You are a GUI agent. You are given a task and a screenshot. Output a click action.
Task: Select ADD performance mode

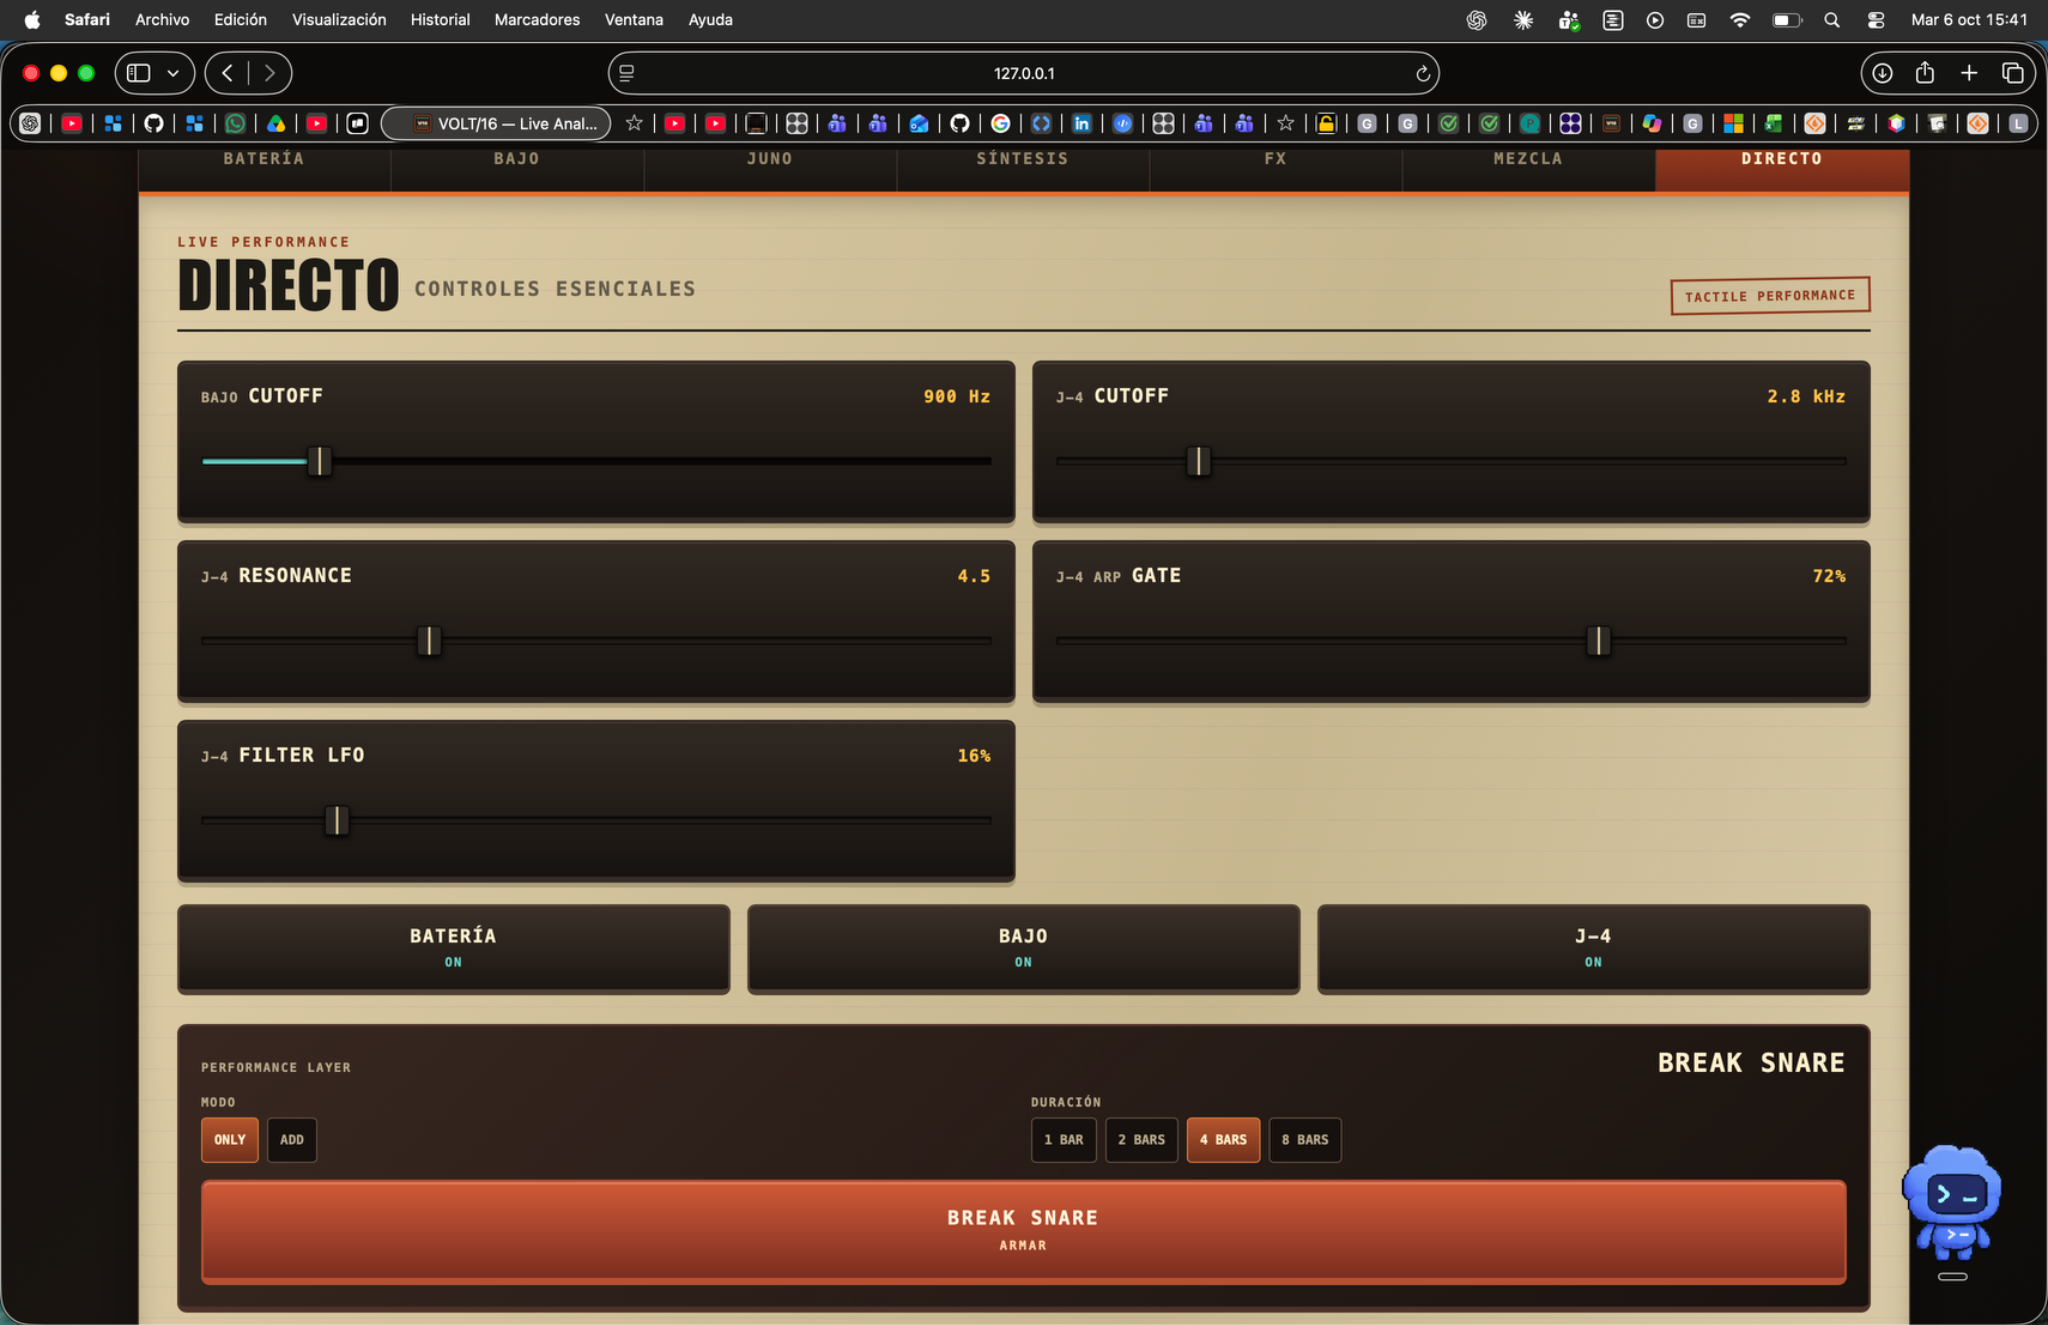click(x=292, y=1139)
